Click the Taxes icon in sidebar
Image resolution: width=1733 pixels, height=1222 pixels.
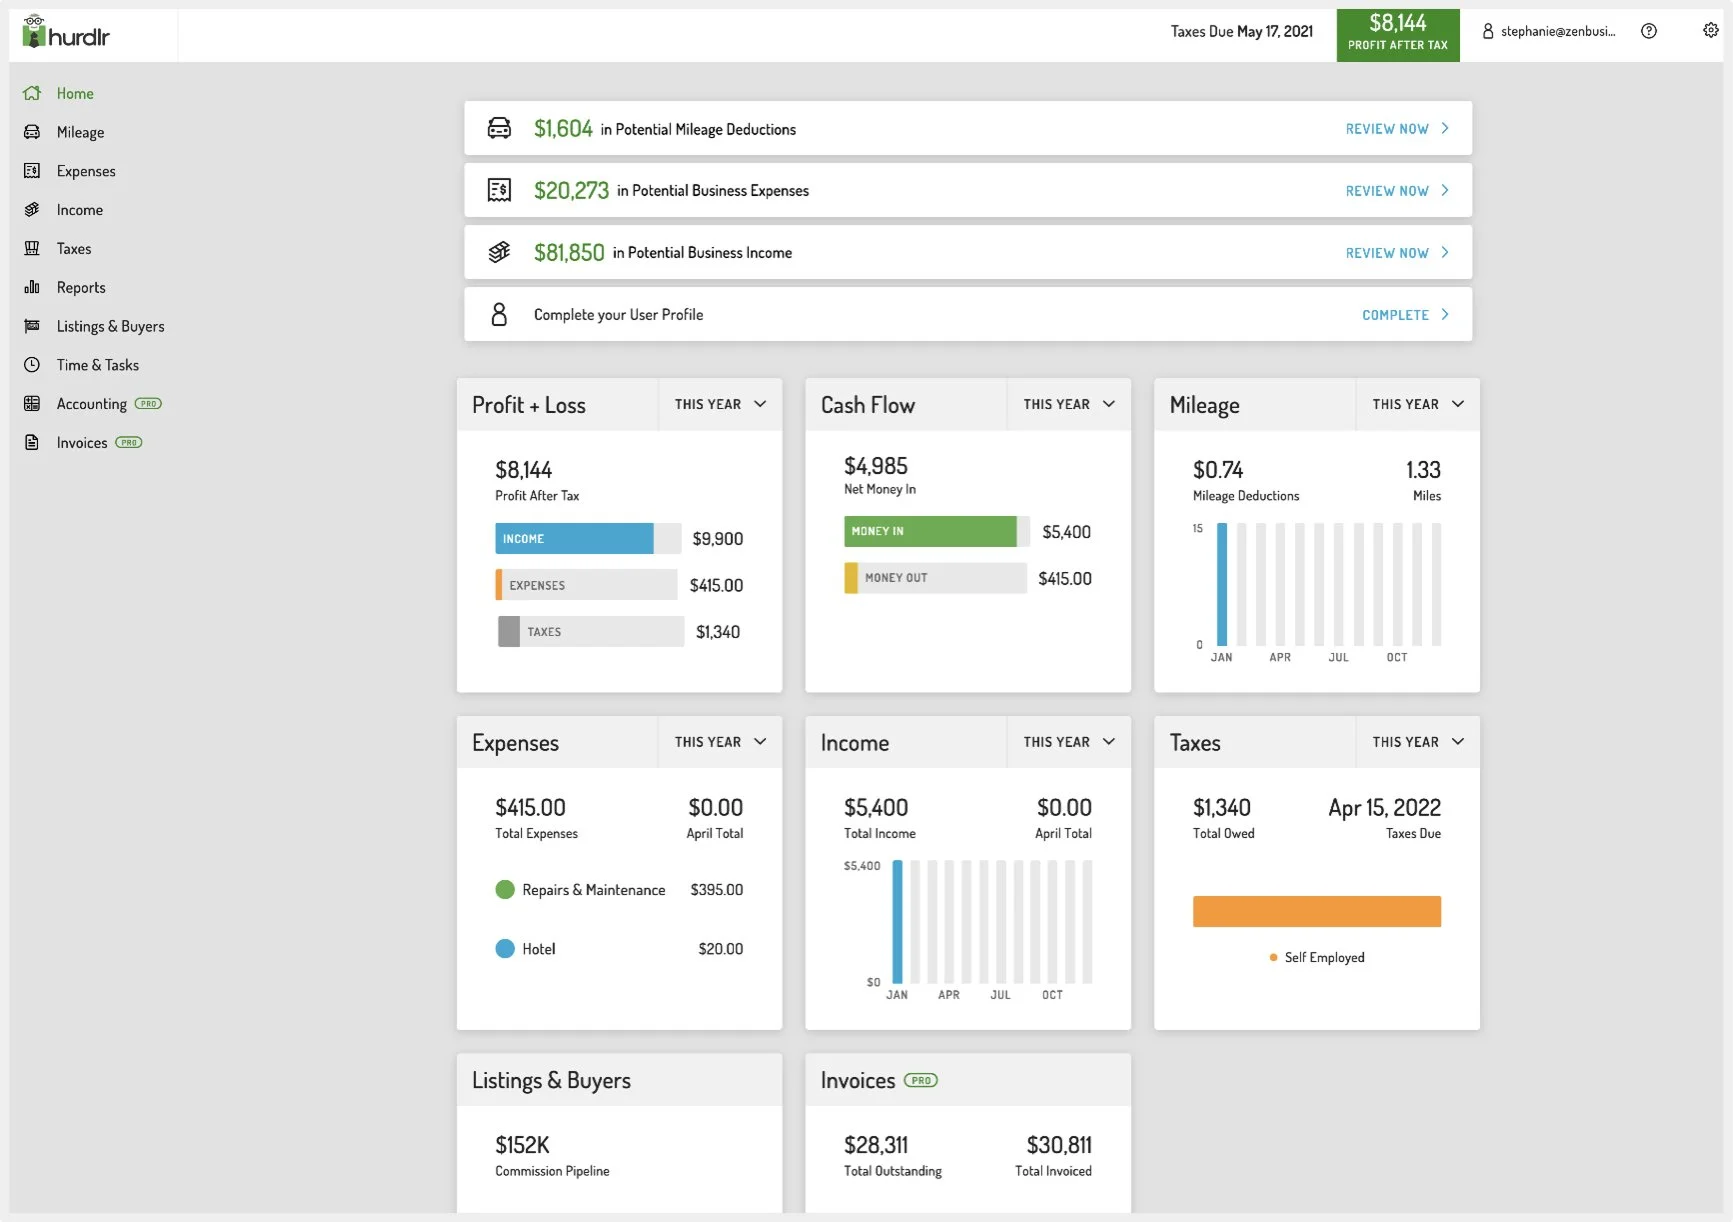32,248
